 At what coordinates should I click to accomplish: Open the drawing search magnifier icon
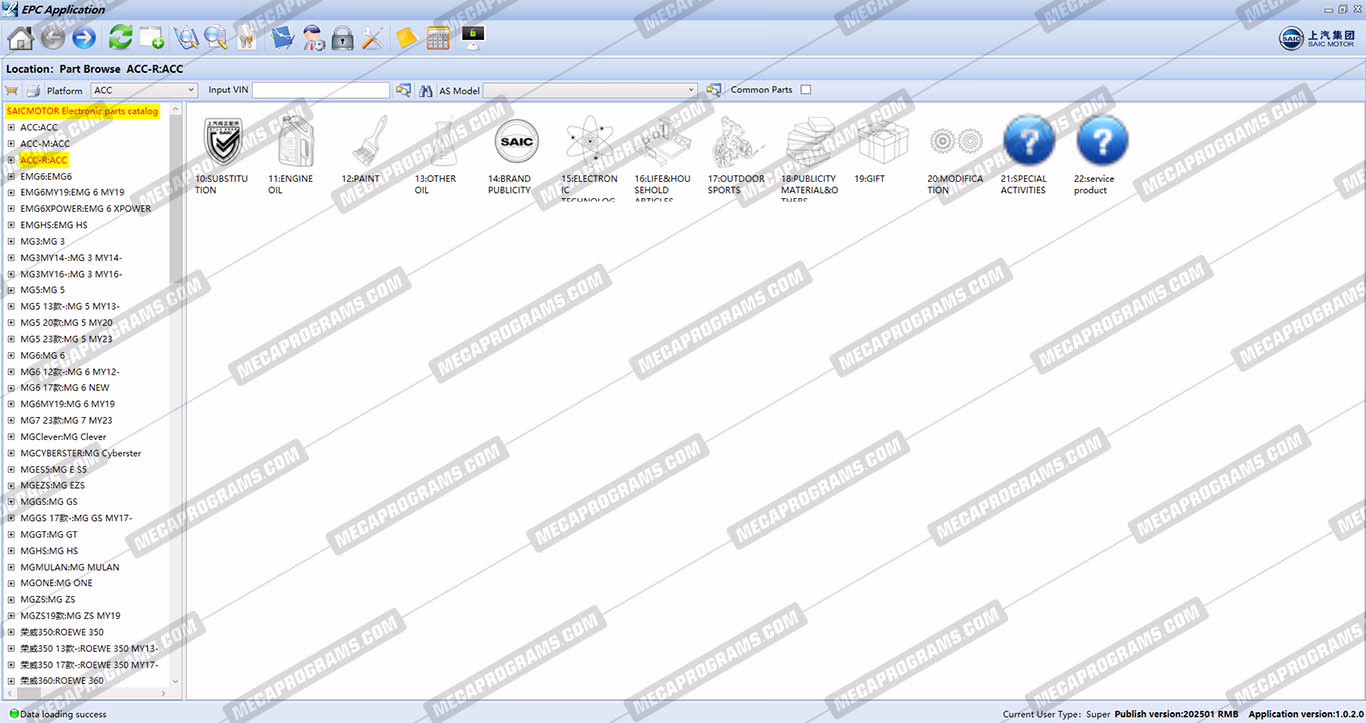(x=186, y=38)
